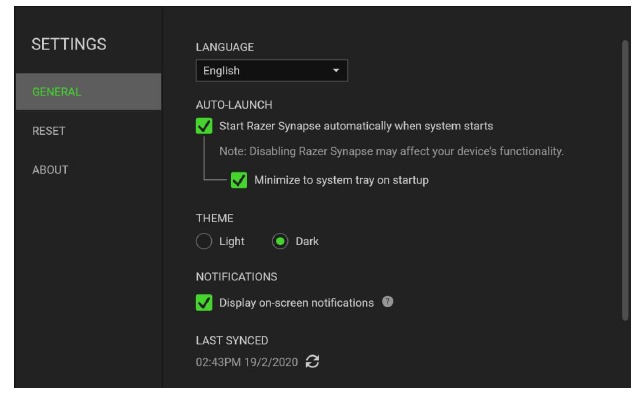Toggle Minimize to system tray on startup
642x393 pixels.
239,180
